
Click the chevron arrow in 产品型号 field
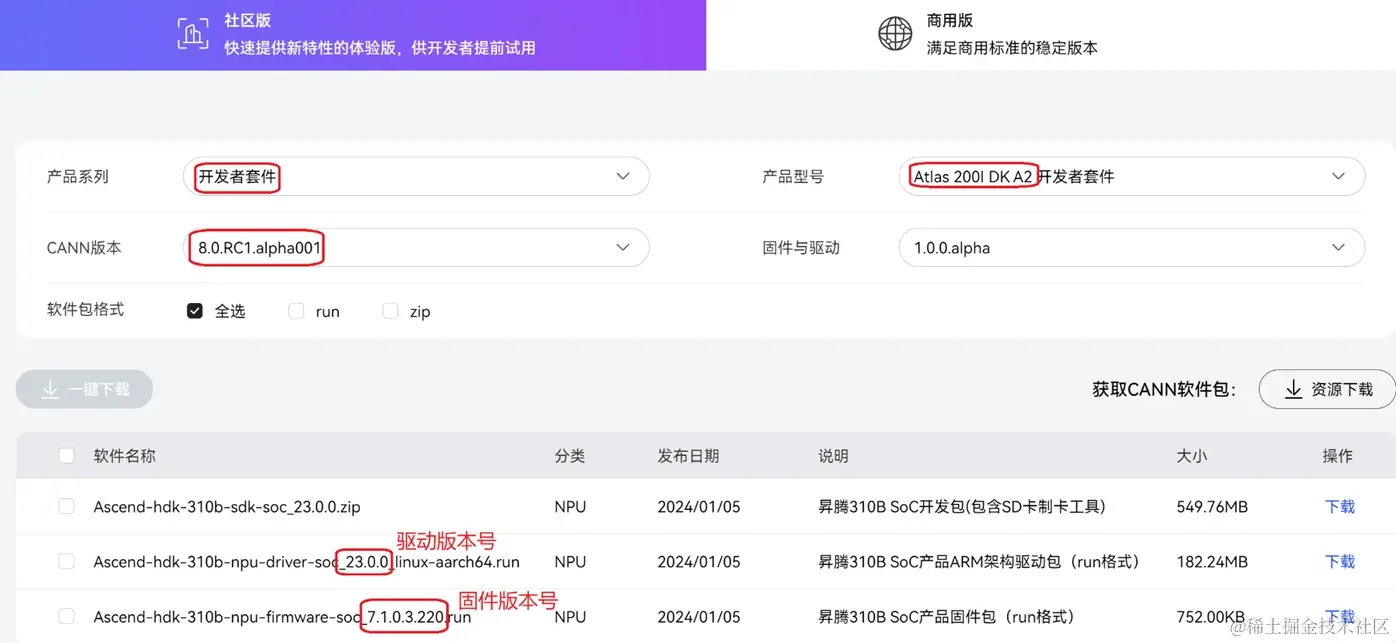pos(1339,176)
